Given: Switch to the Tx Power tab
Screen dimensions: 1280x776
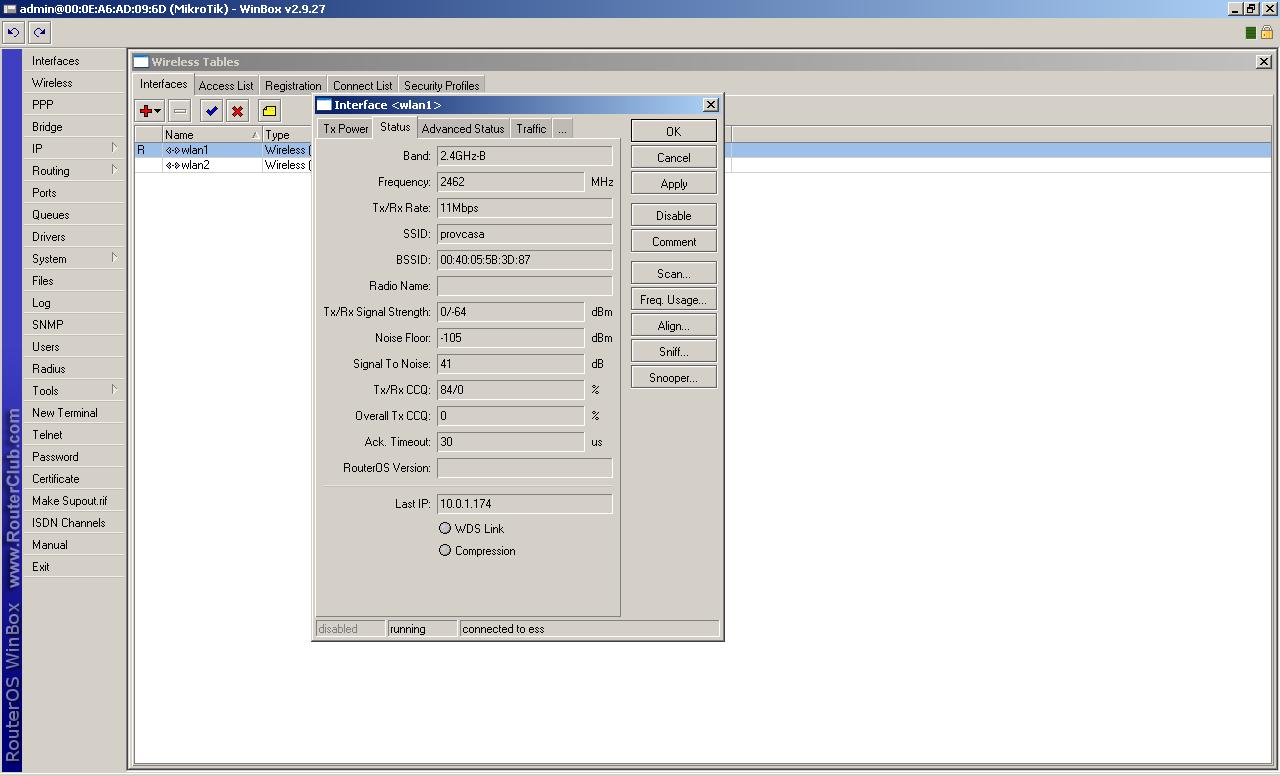Looking at the screenshot, I should tap(346, 129).
